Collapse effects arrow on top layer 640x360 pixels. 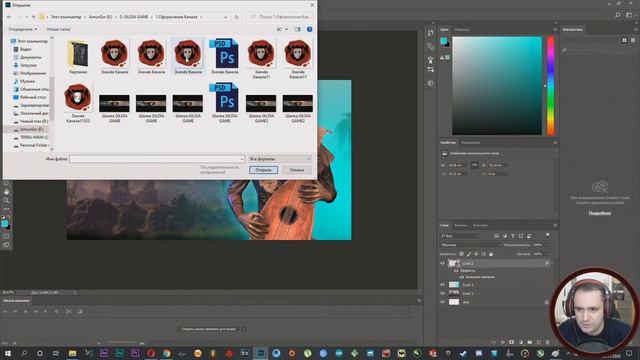coord(552,264)
